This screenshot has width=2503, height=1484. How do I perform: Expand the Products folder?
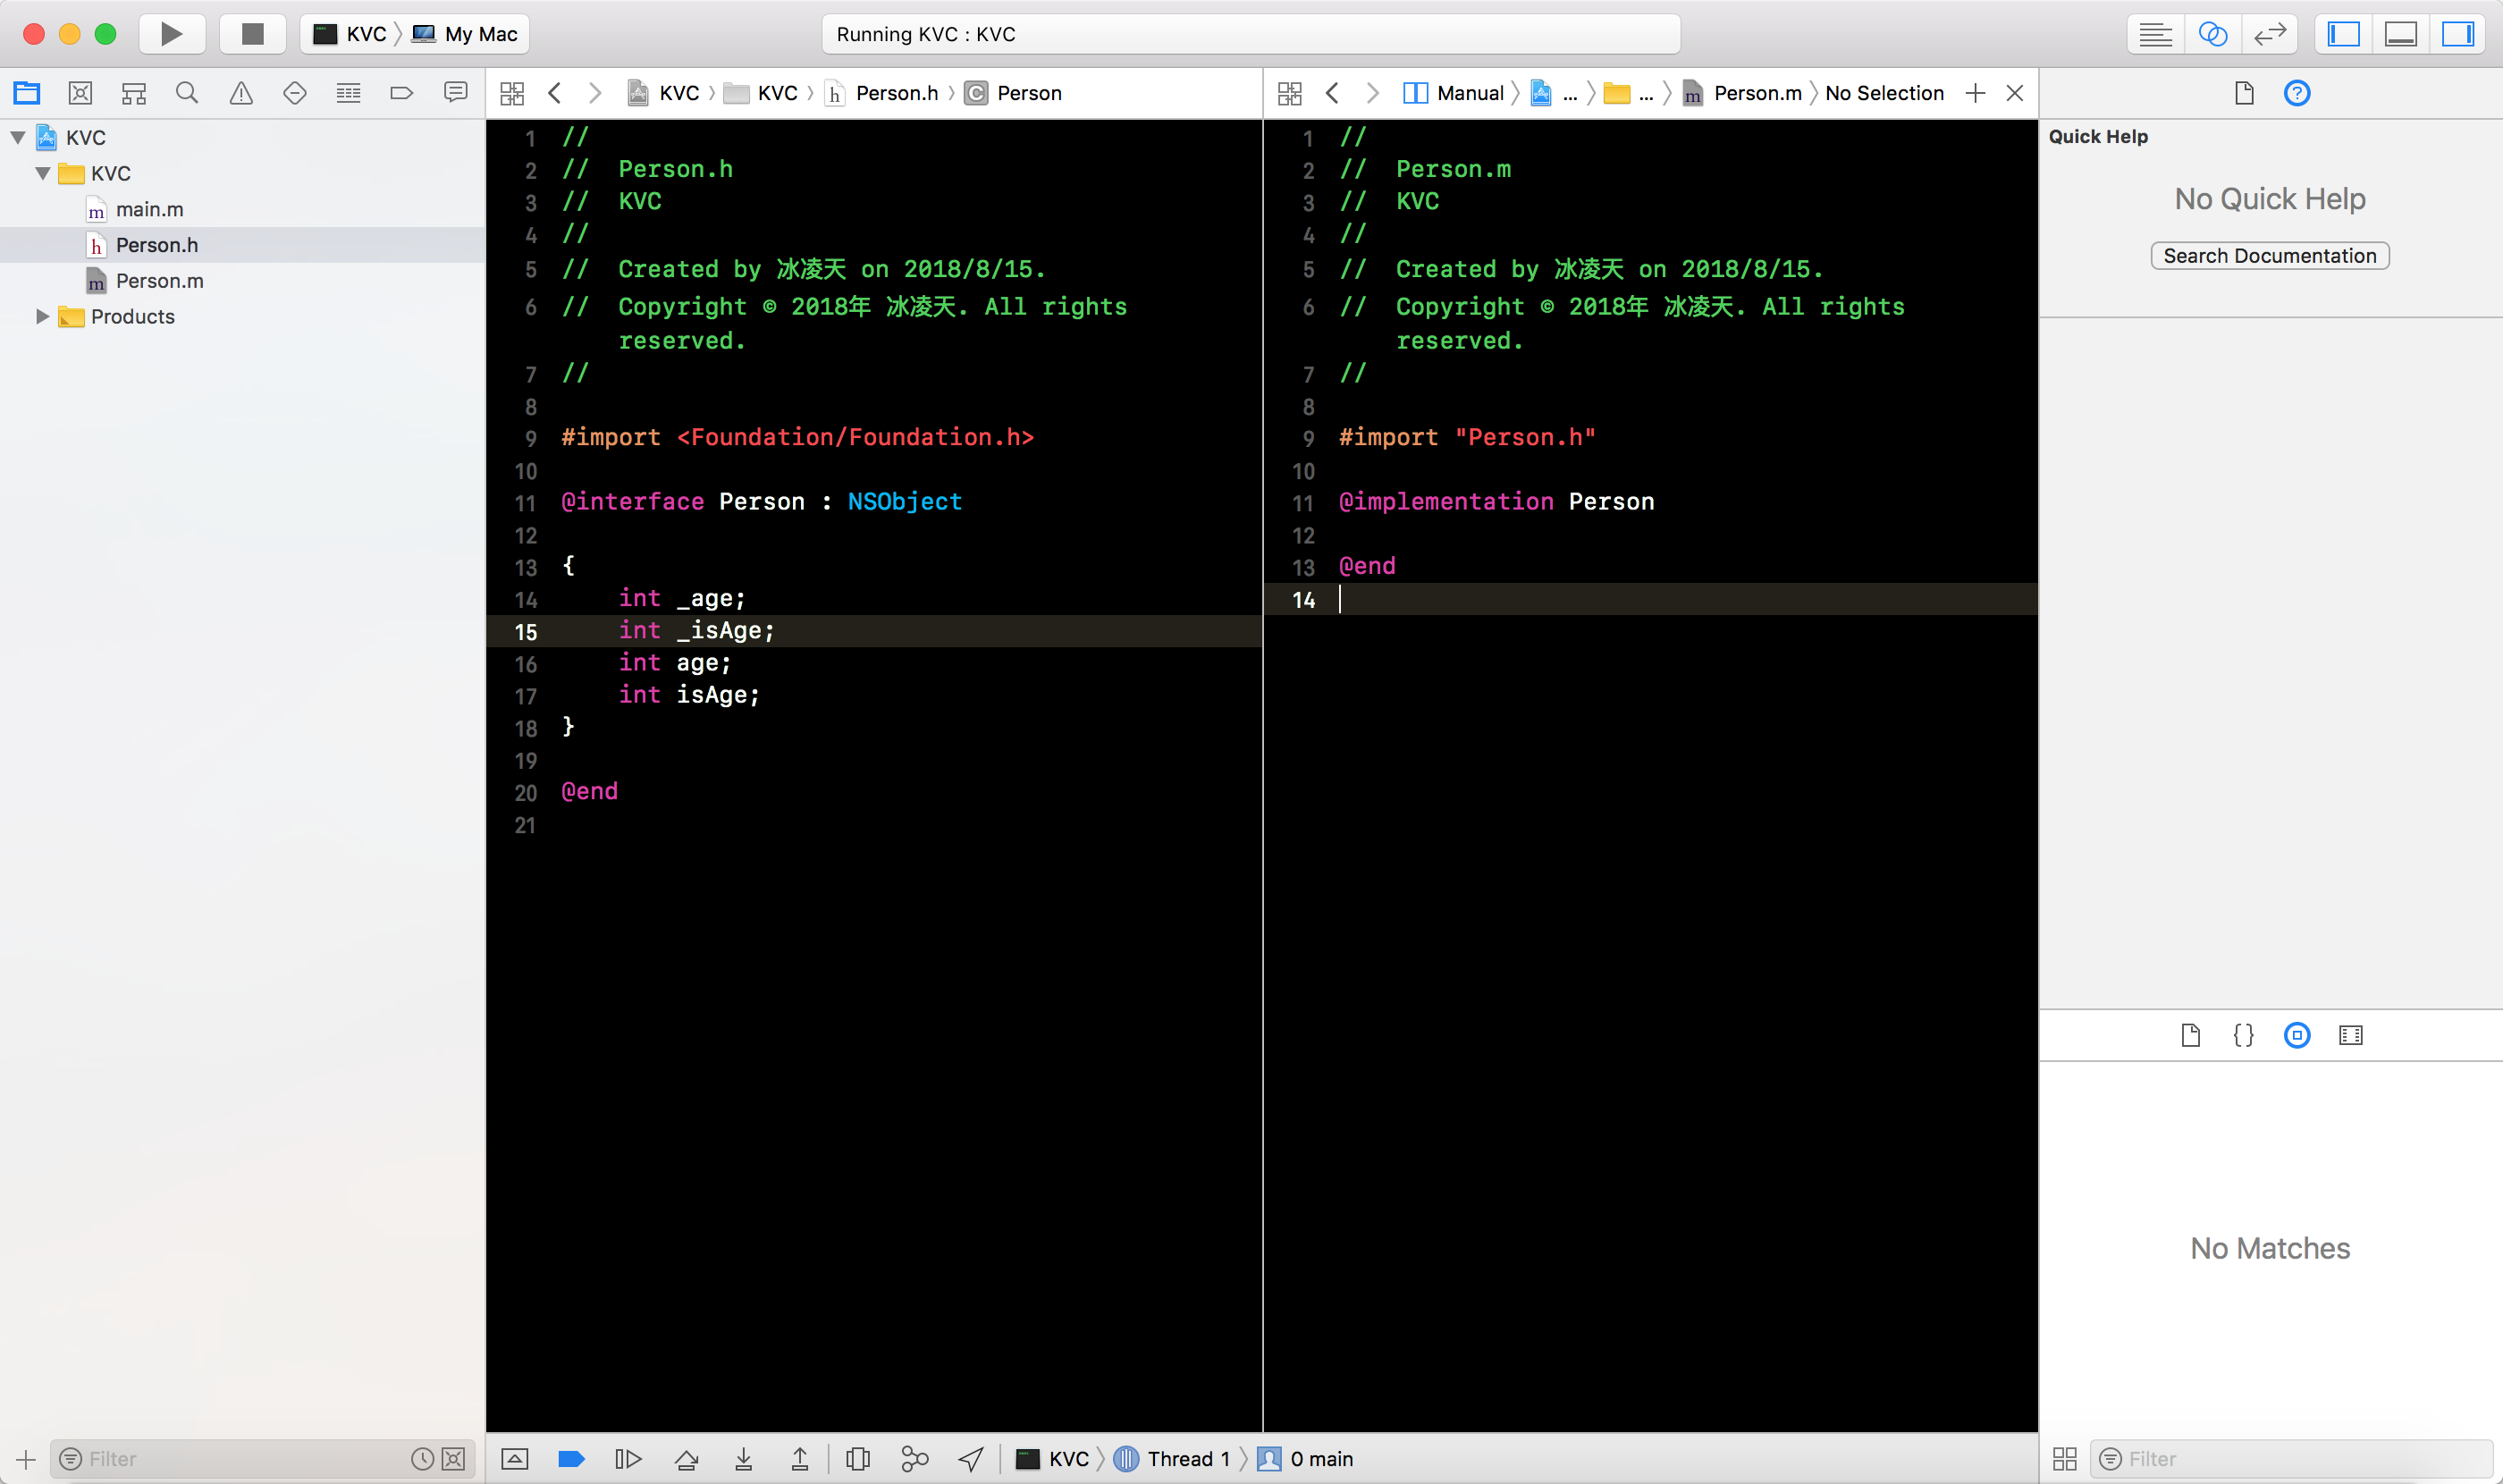(x=42, y=317)
